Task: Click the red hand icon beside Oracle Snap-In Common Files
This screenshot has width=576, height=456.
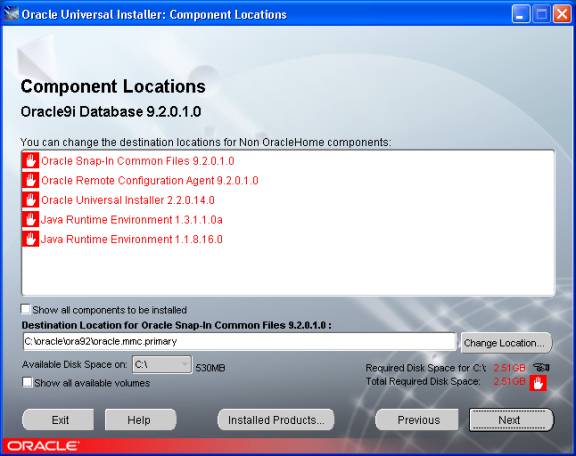Action: pyautogui.click(x=30, y=161)
